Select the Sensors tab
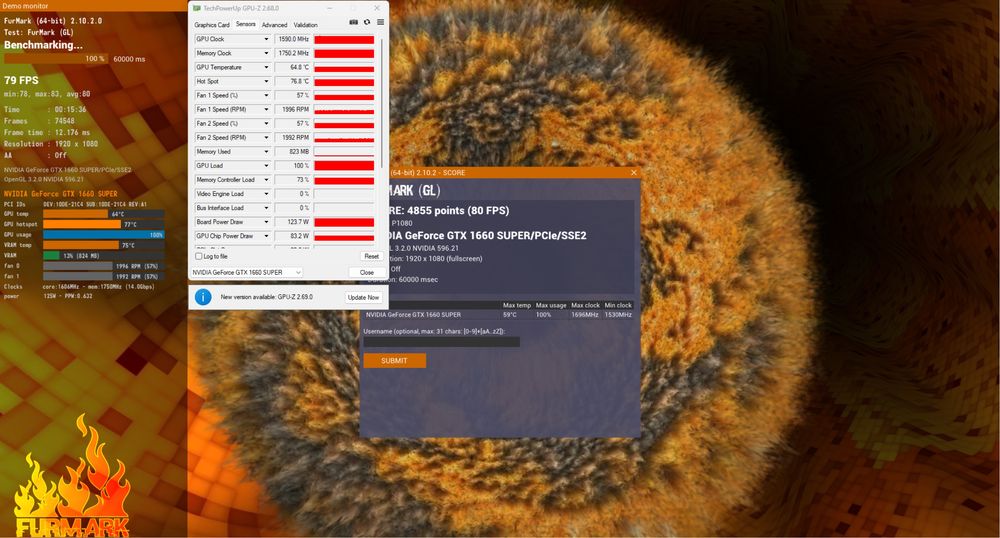The height and width of the screenshot is (538, 1000). click(x=246, y=24)
